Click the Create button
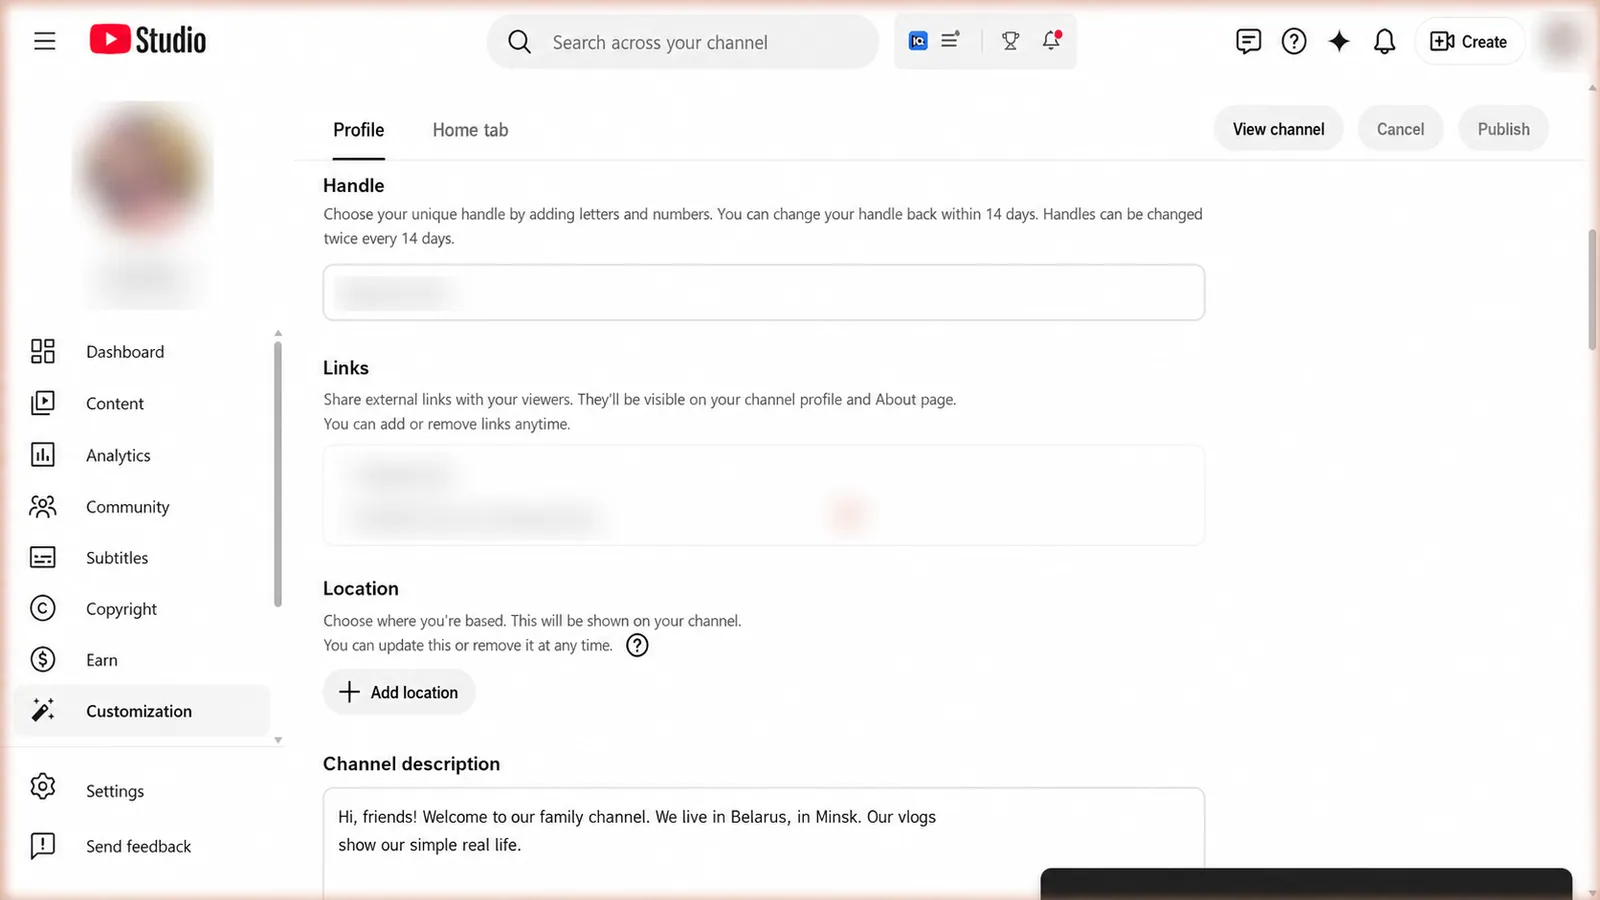This screenshot has width=1600, height=900. coord(1469,41)
